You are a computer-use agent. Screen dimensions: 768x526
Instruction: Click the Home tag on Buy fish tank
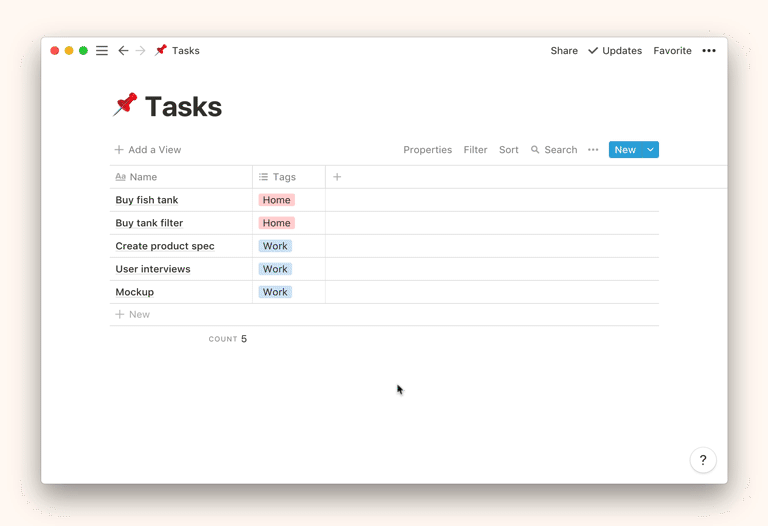pyautogui.click(x=277, y=200)
